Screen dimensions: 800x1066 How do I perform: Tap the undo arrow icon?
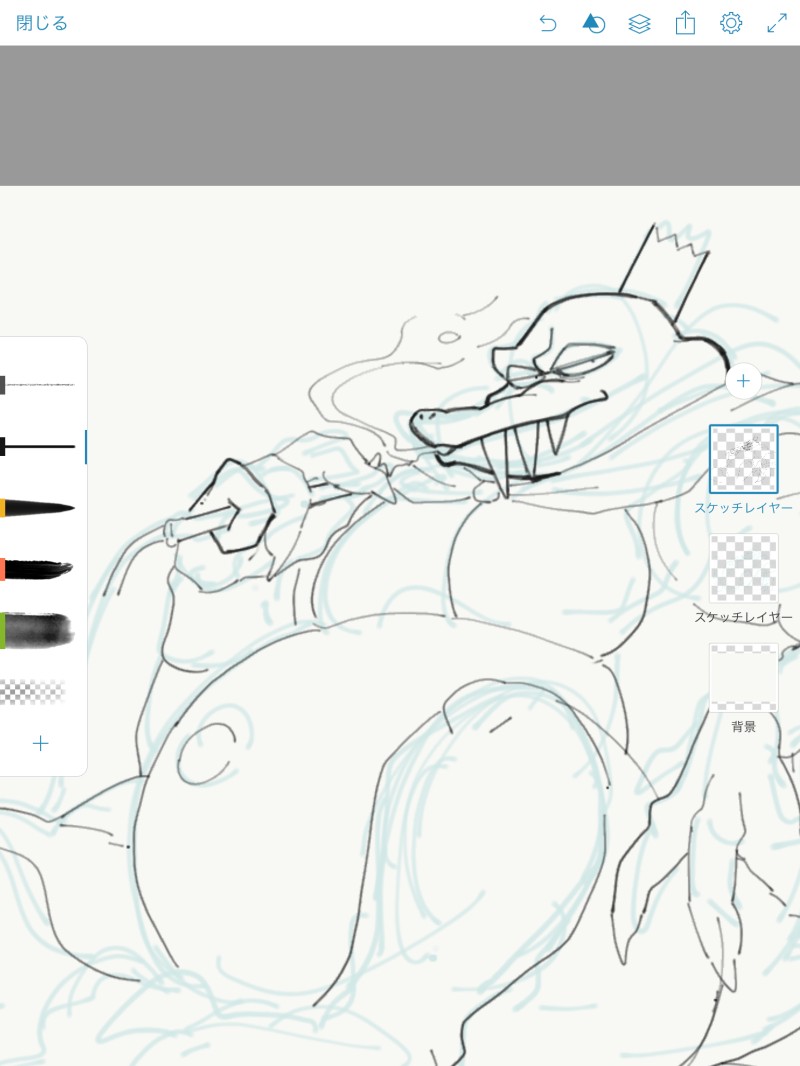point(548,24)
